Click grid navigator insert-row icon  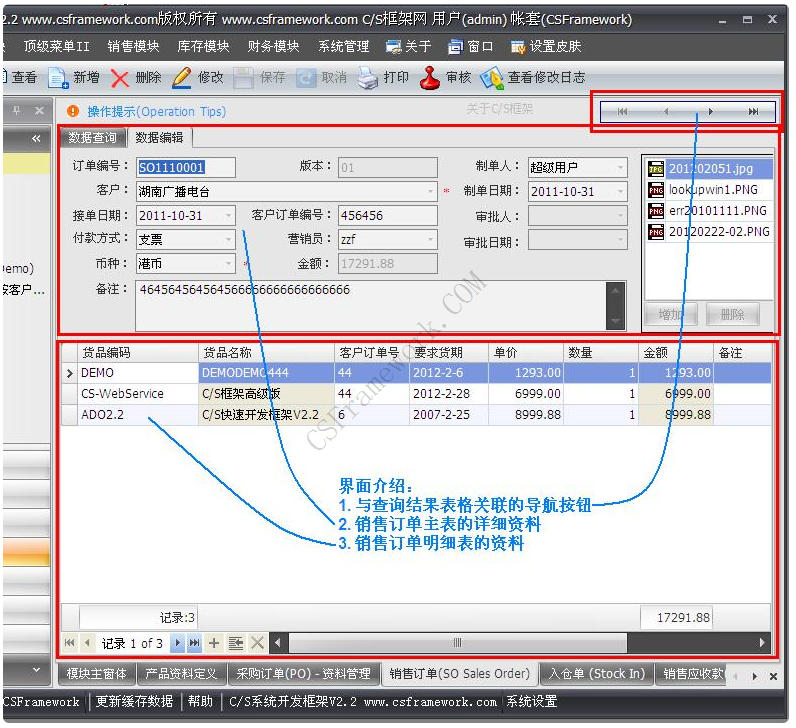[236, 643]
